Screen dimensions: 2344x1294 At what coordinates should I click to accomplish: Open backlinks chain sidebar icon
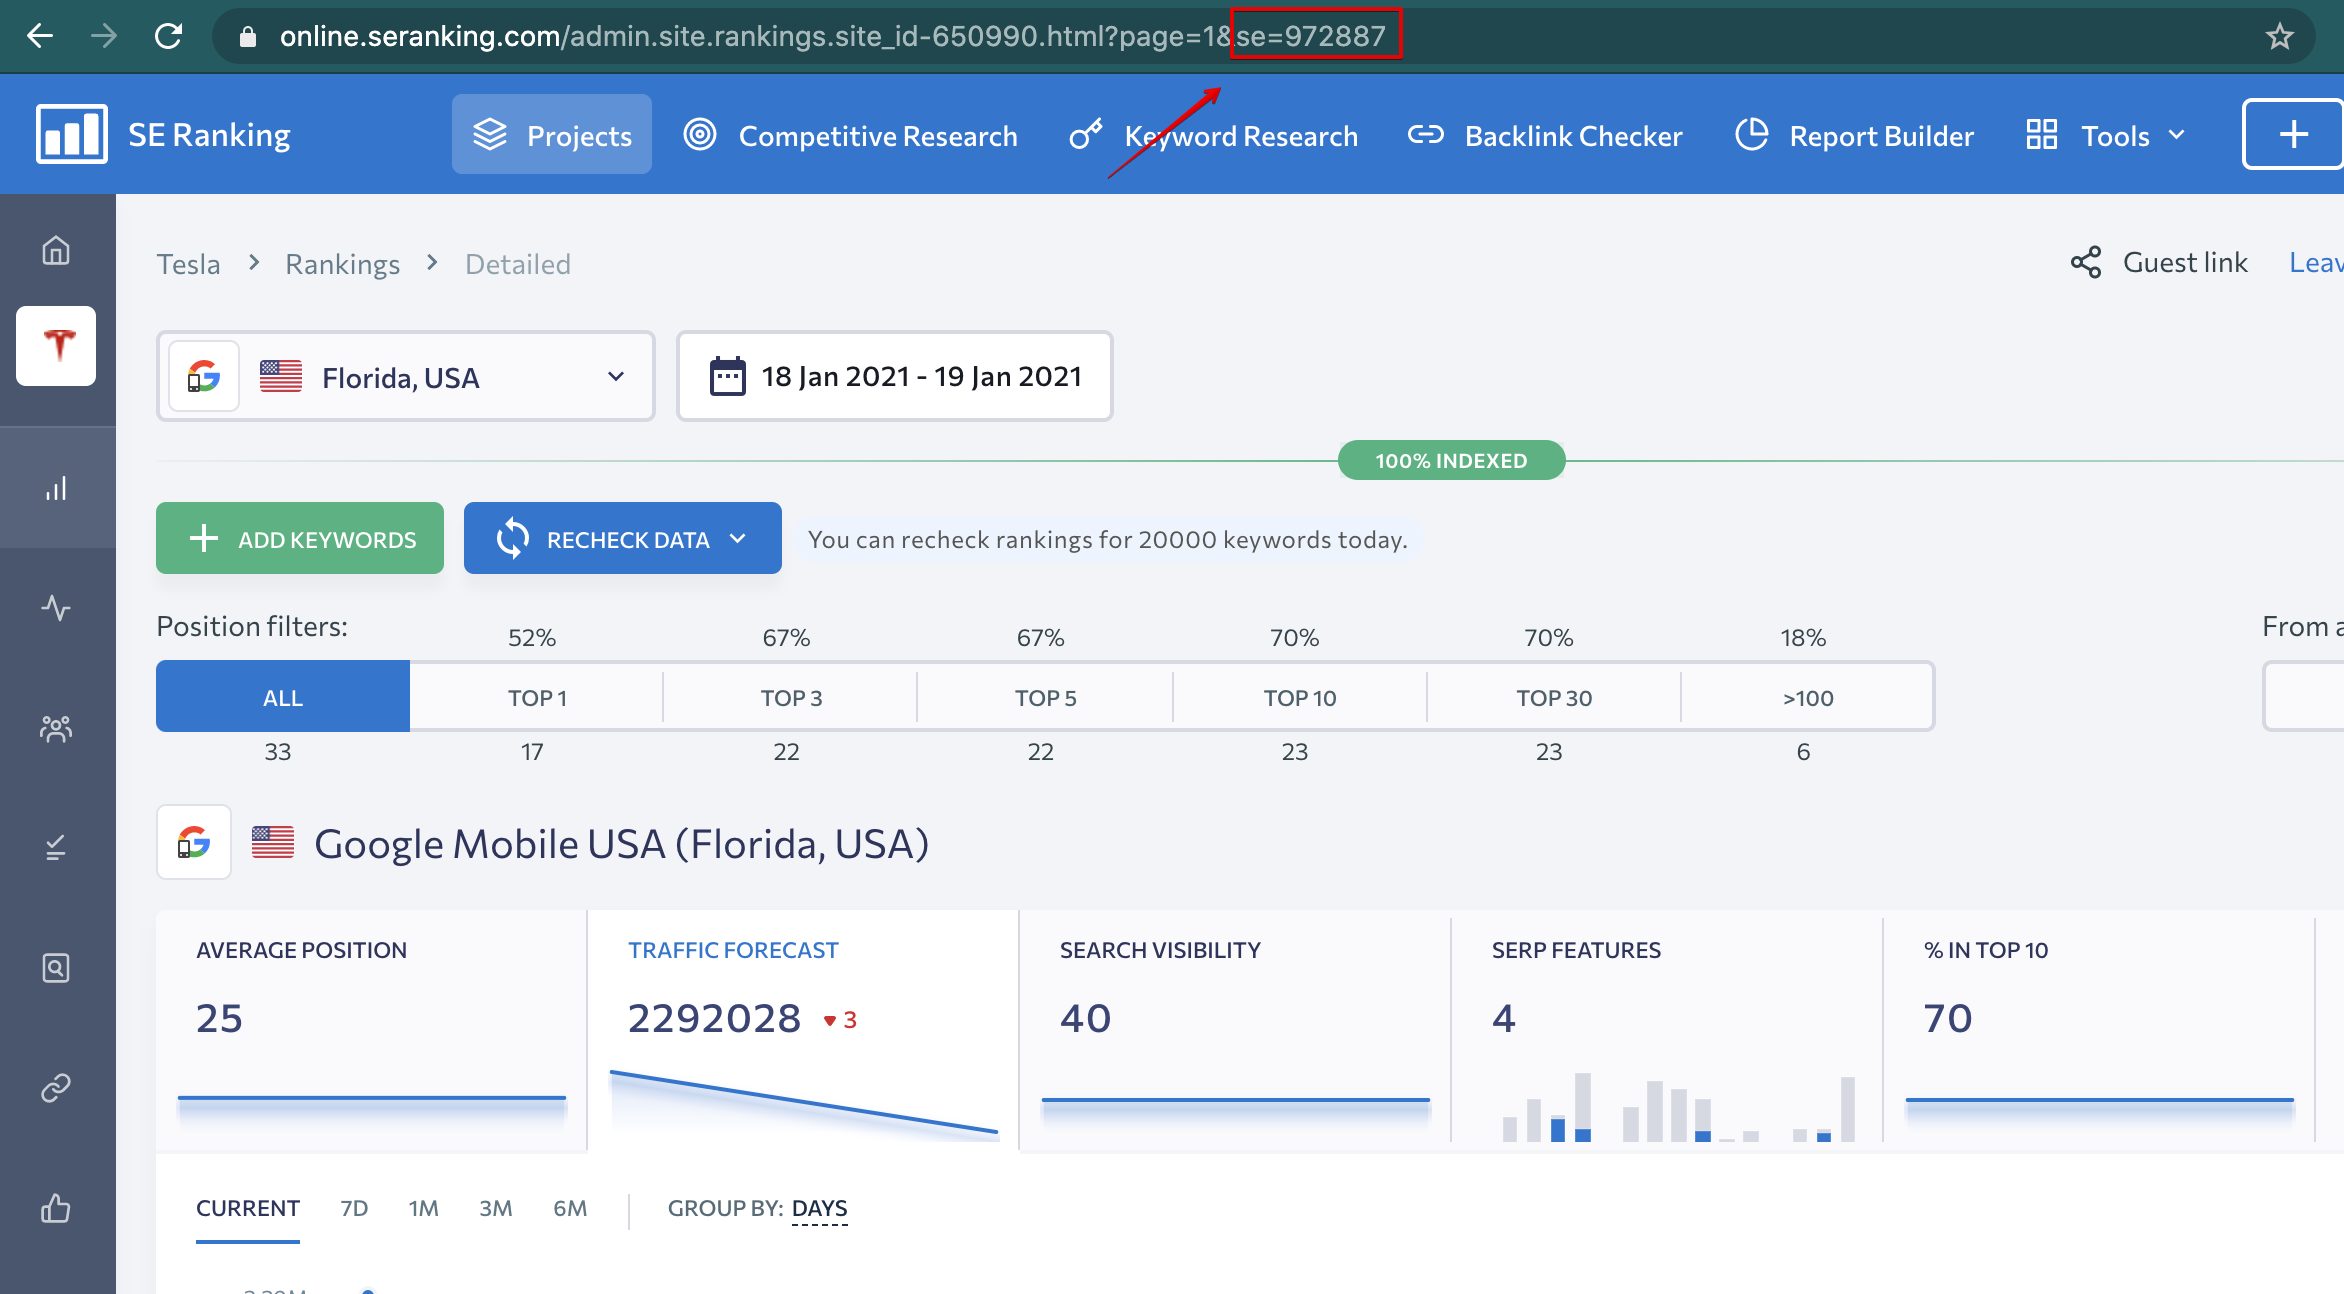(x=56, y=1088)
